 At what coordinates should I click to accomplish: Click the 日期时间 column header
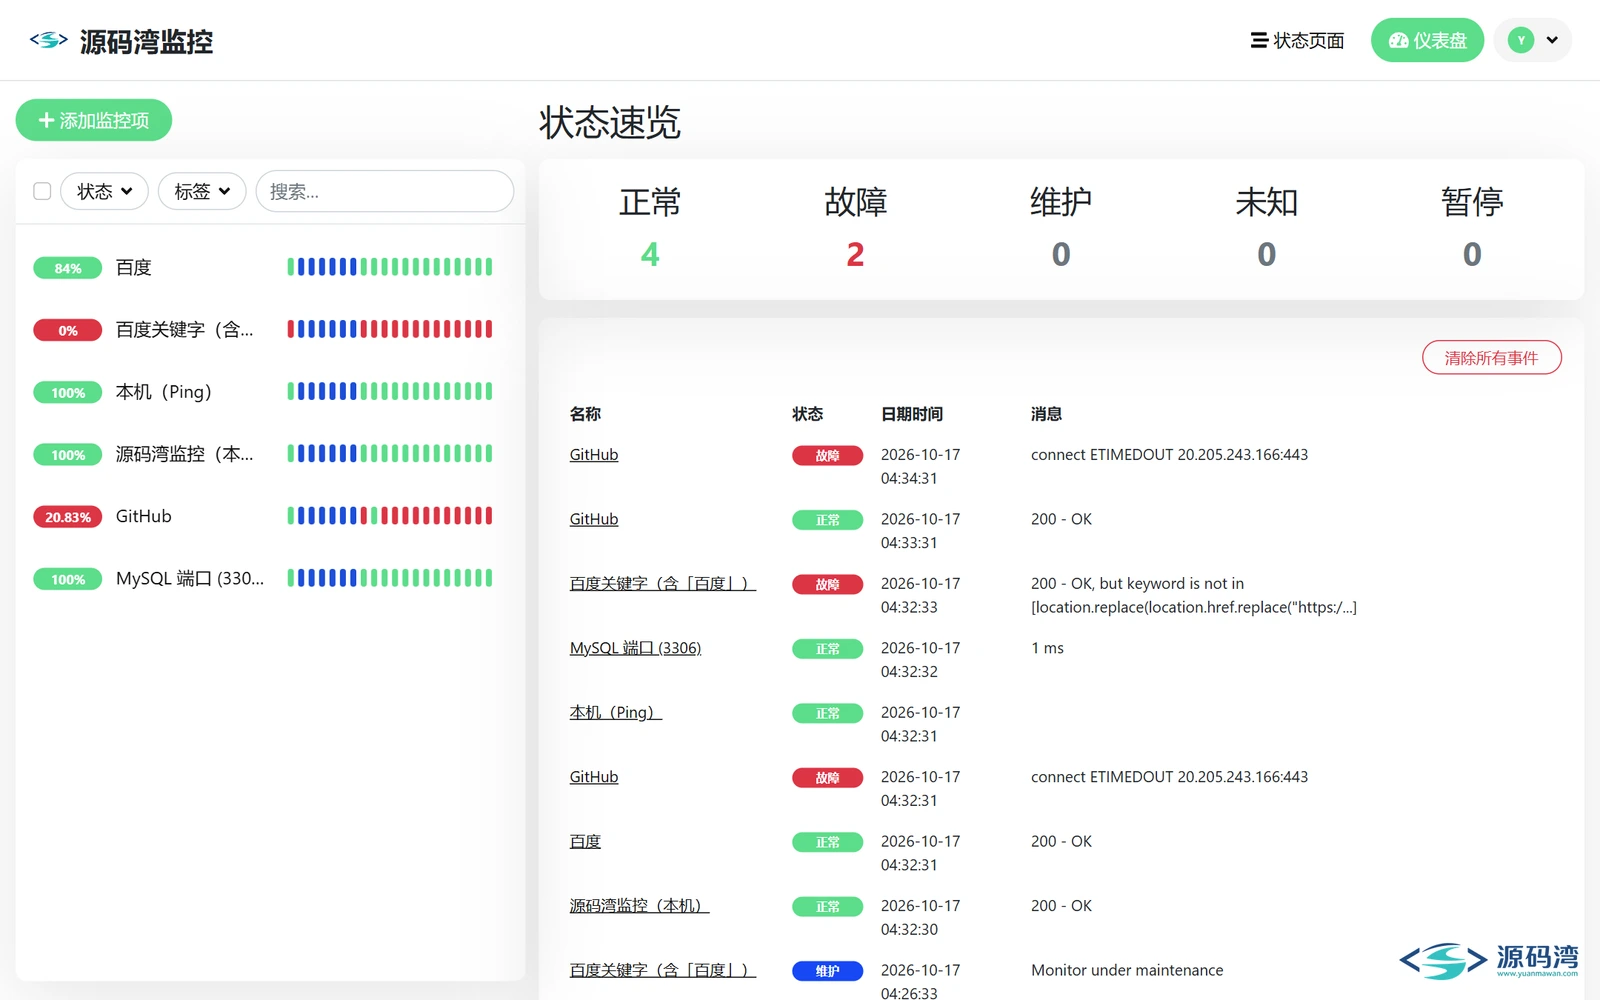point(912,414)
